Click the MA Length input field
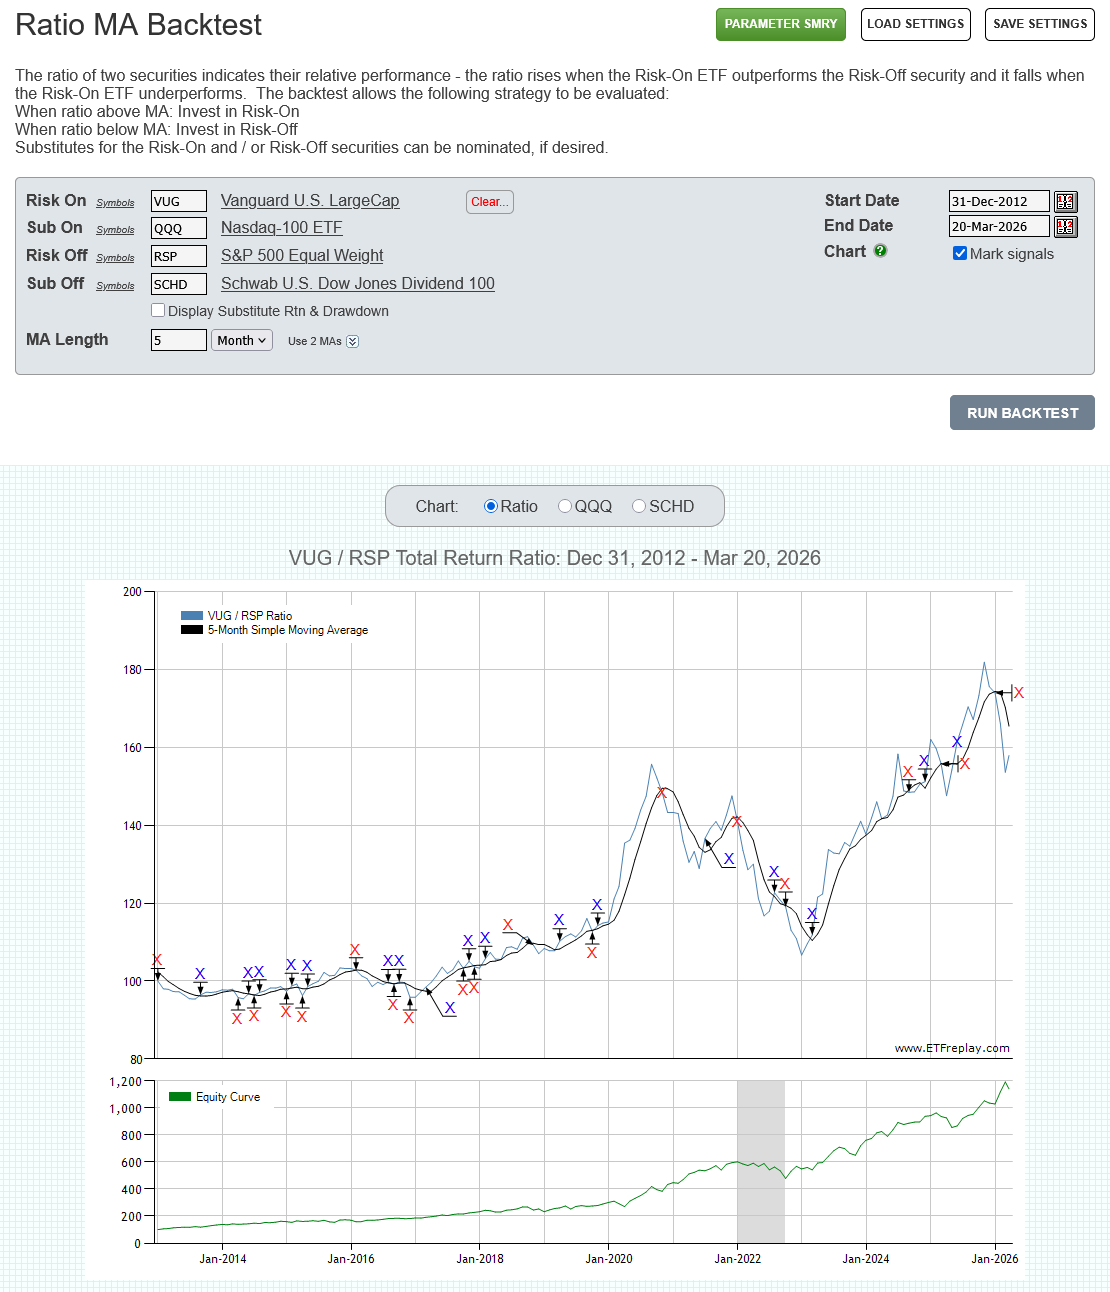The image size is (1110, 1292). (178, 340)
